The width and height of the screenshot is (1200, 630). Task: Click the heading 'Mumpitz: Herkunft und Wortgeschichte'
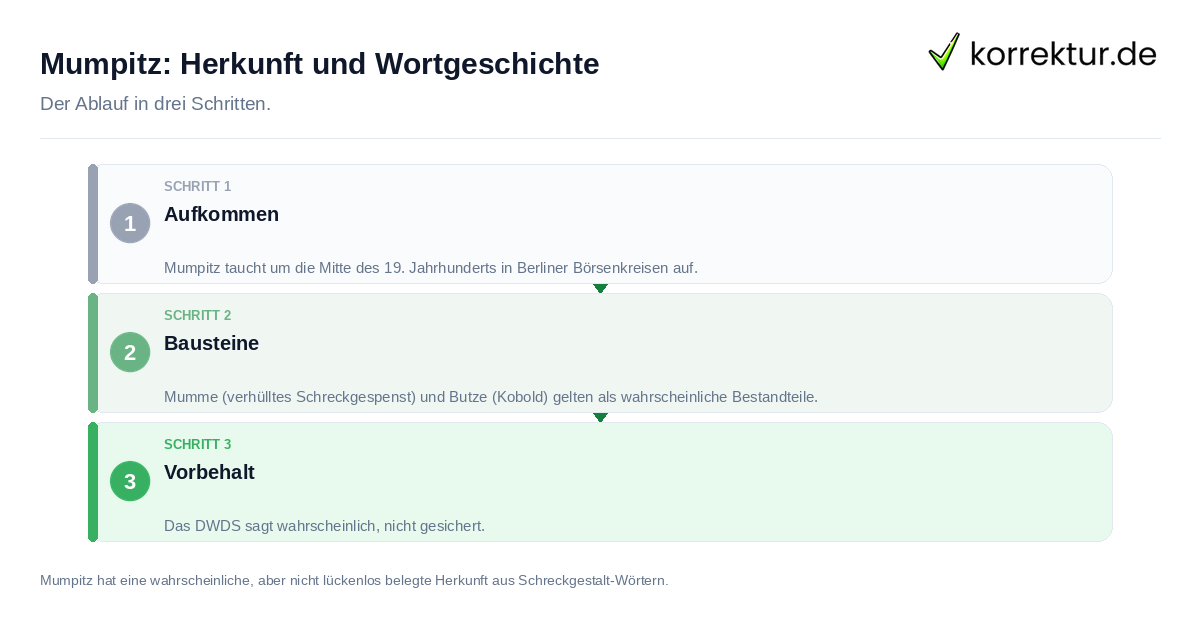(320, 64)
